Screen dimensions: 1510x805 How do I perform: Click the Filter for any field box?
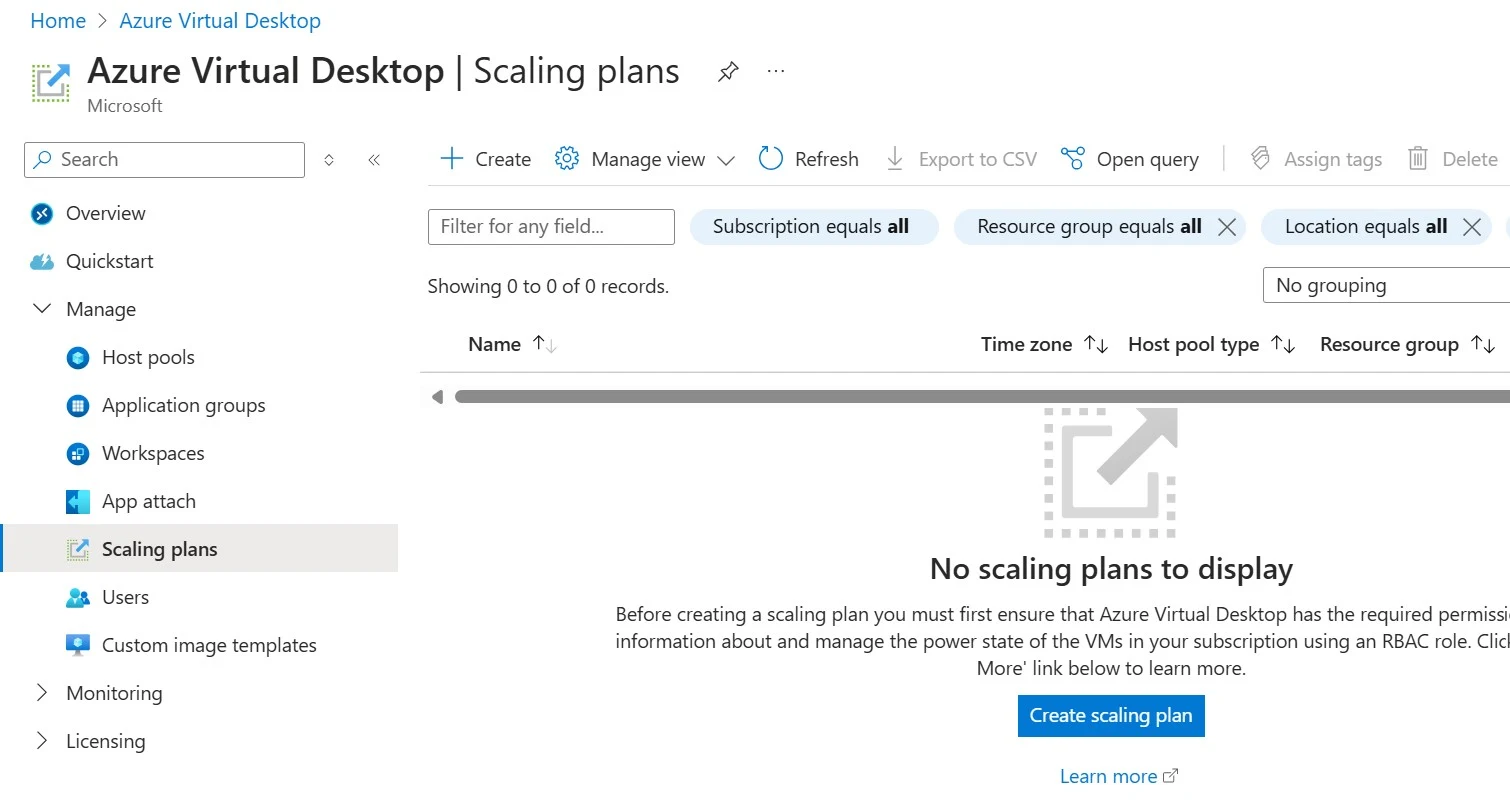pos(551,227)
